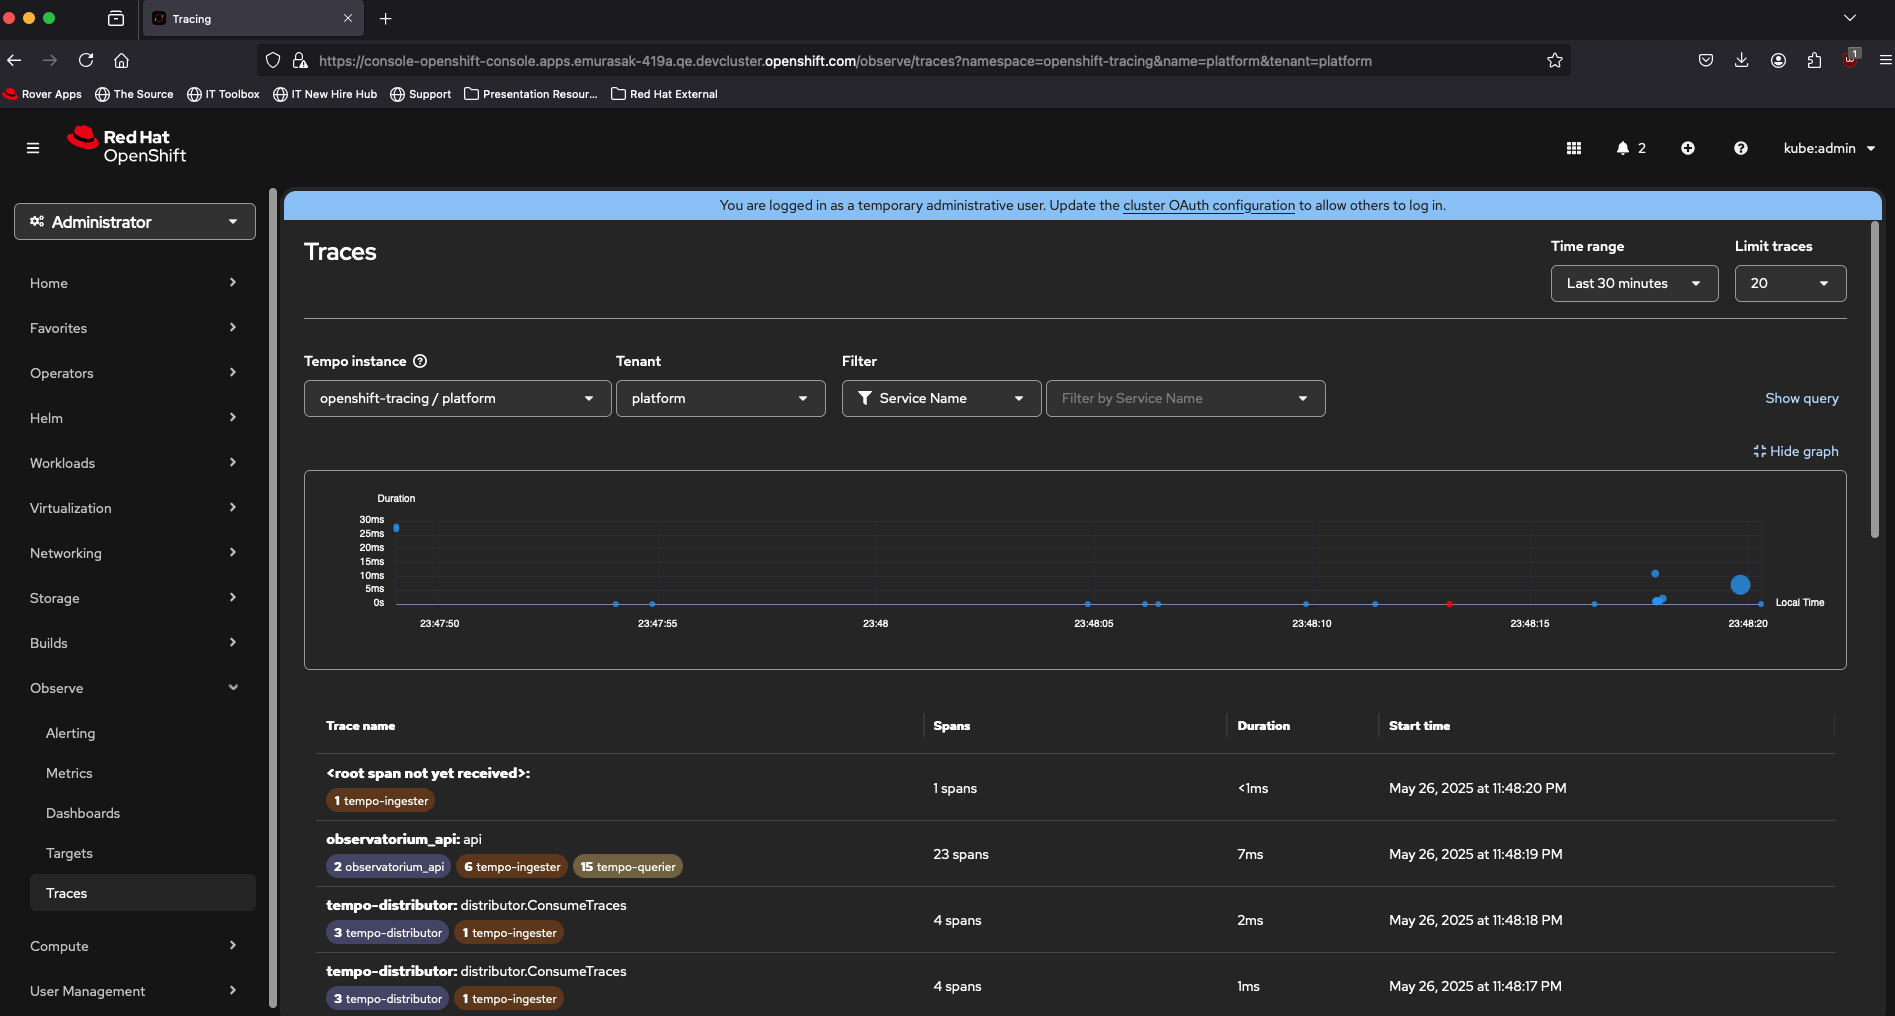Screen dimensions: 1895x1016
Task: Open the help question mark menu
Action: click(1741, 148)
